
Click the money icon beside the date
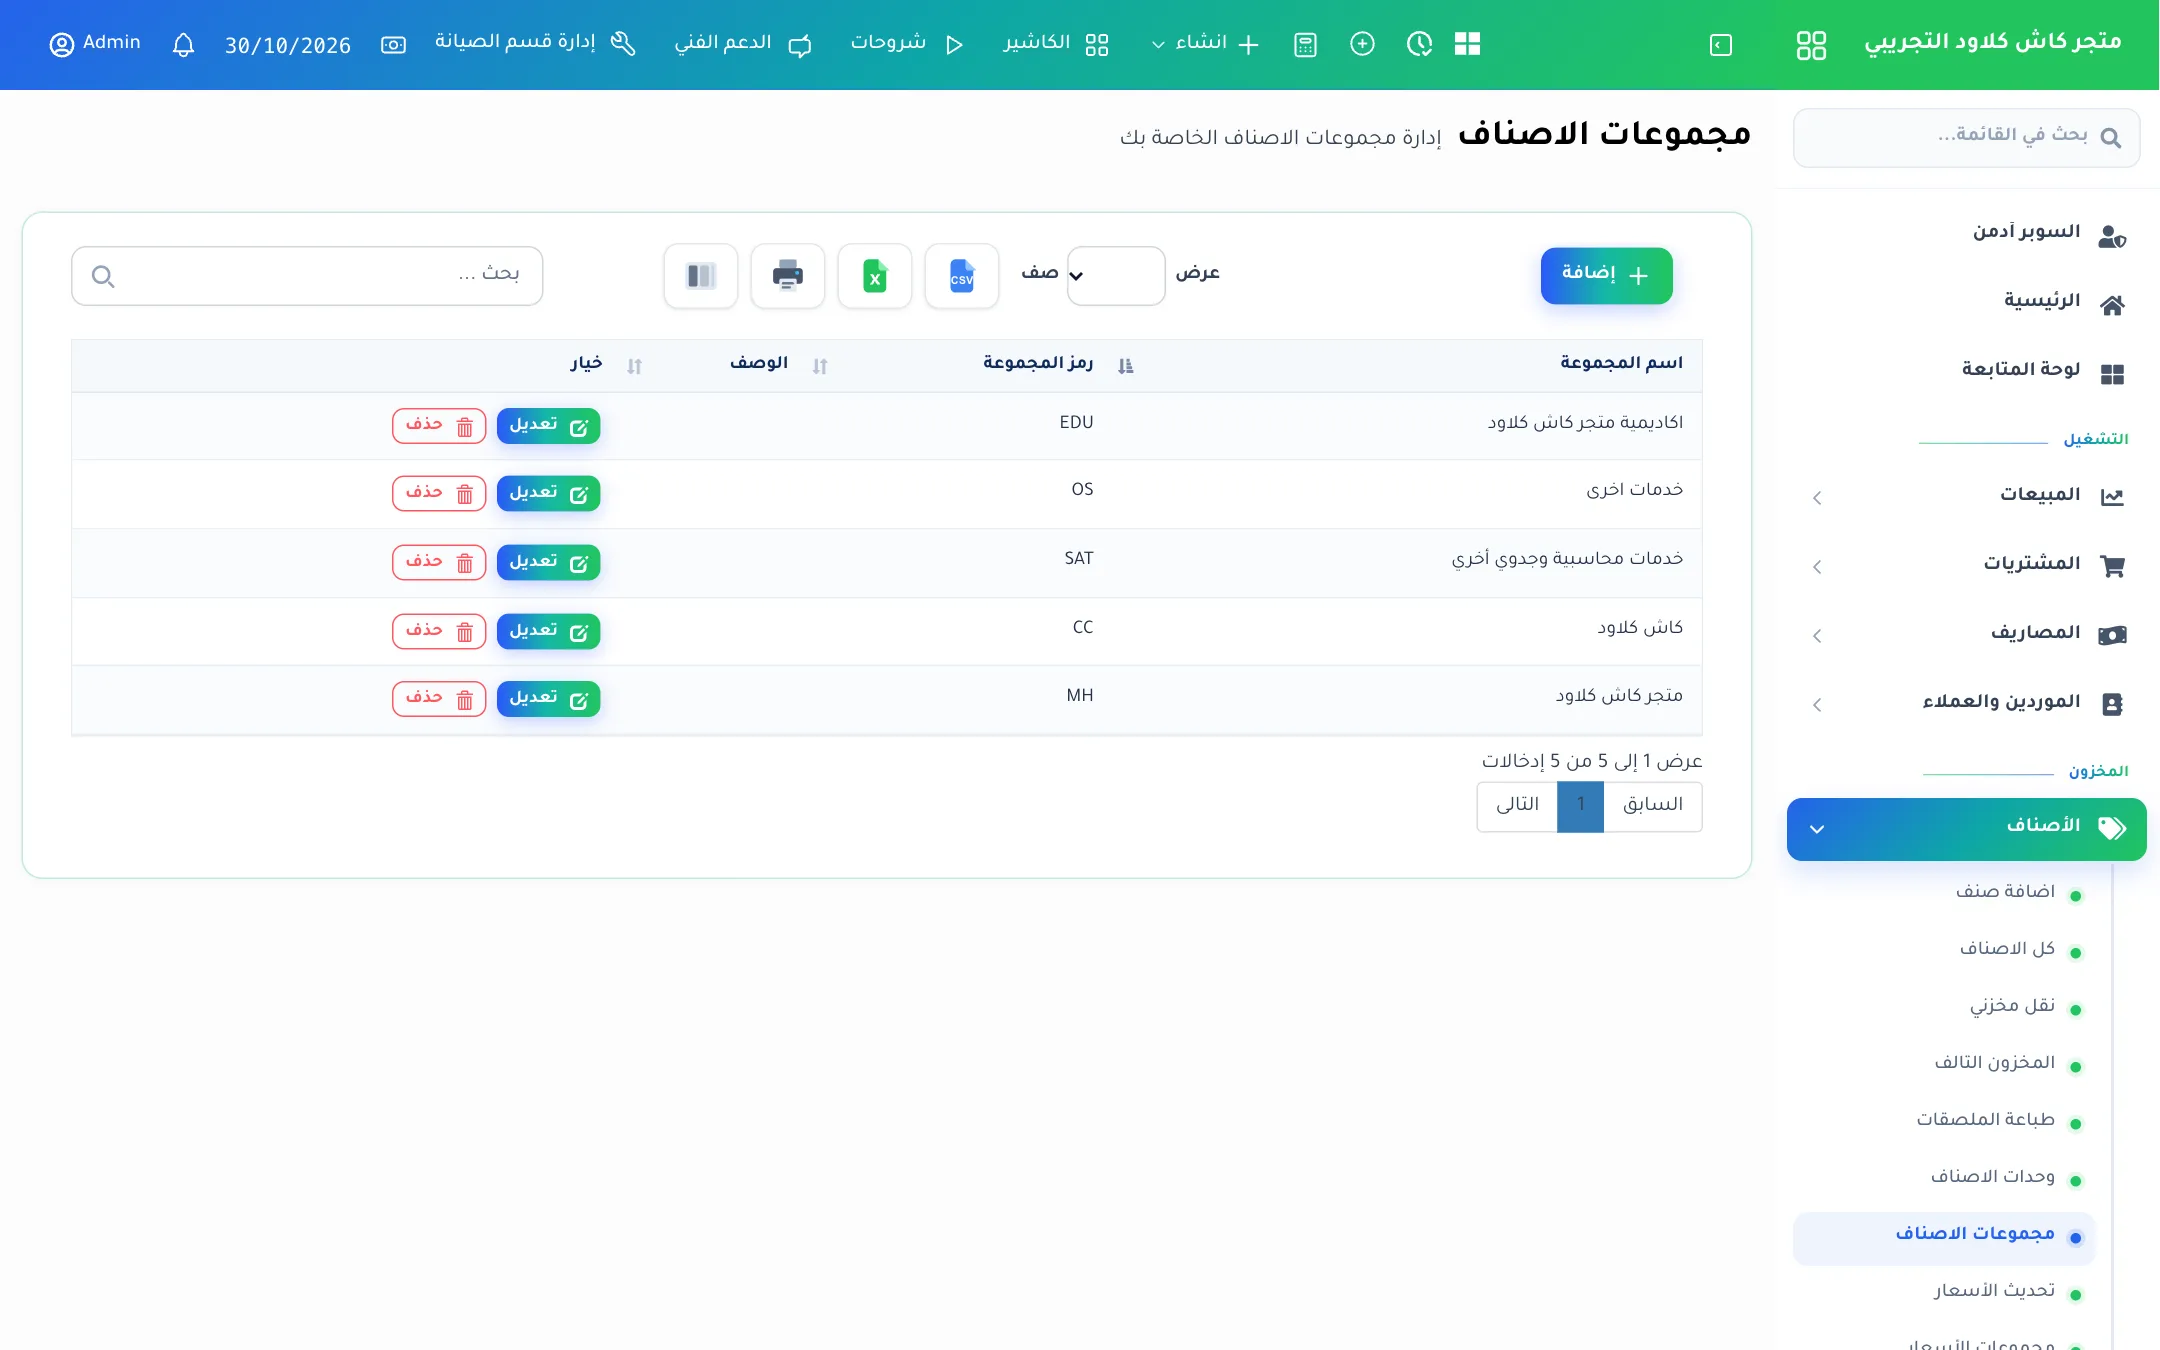pyautogui.click(x=393, y=45)
